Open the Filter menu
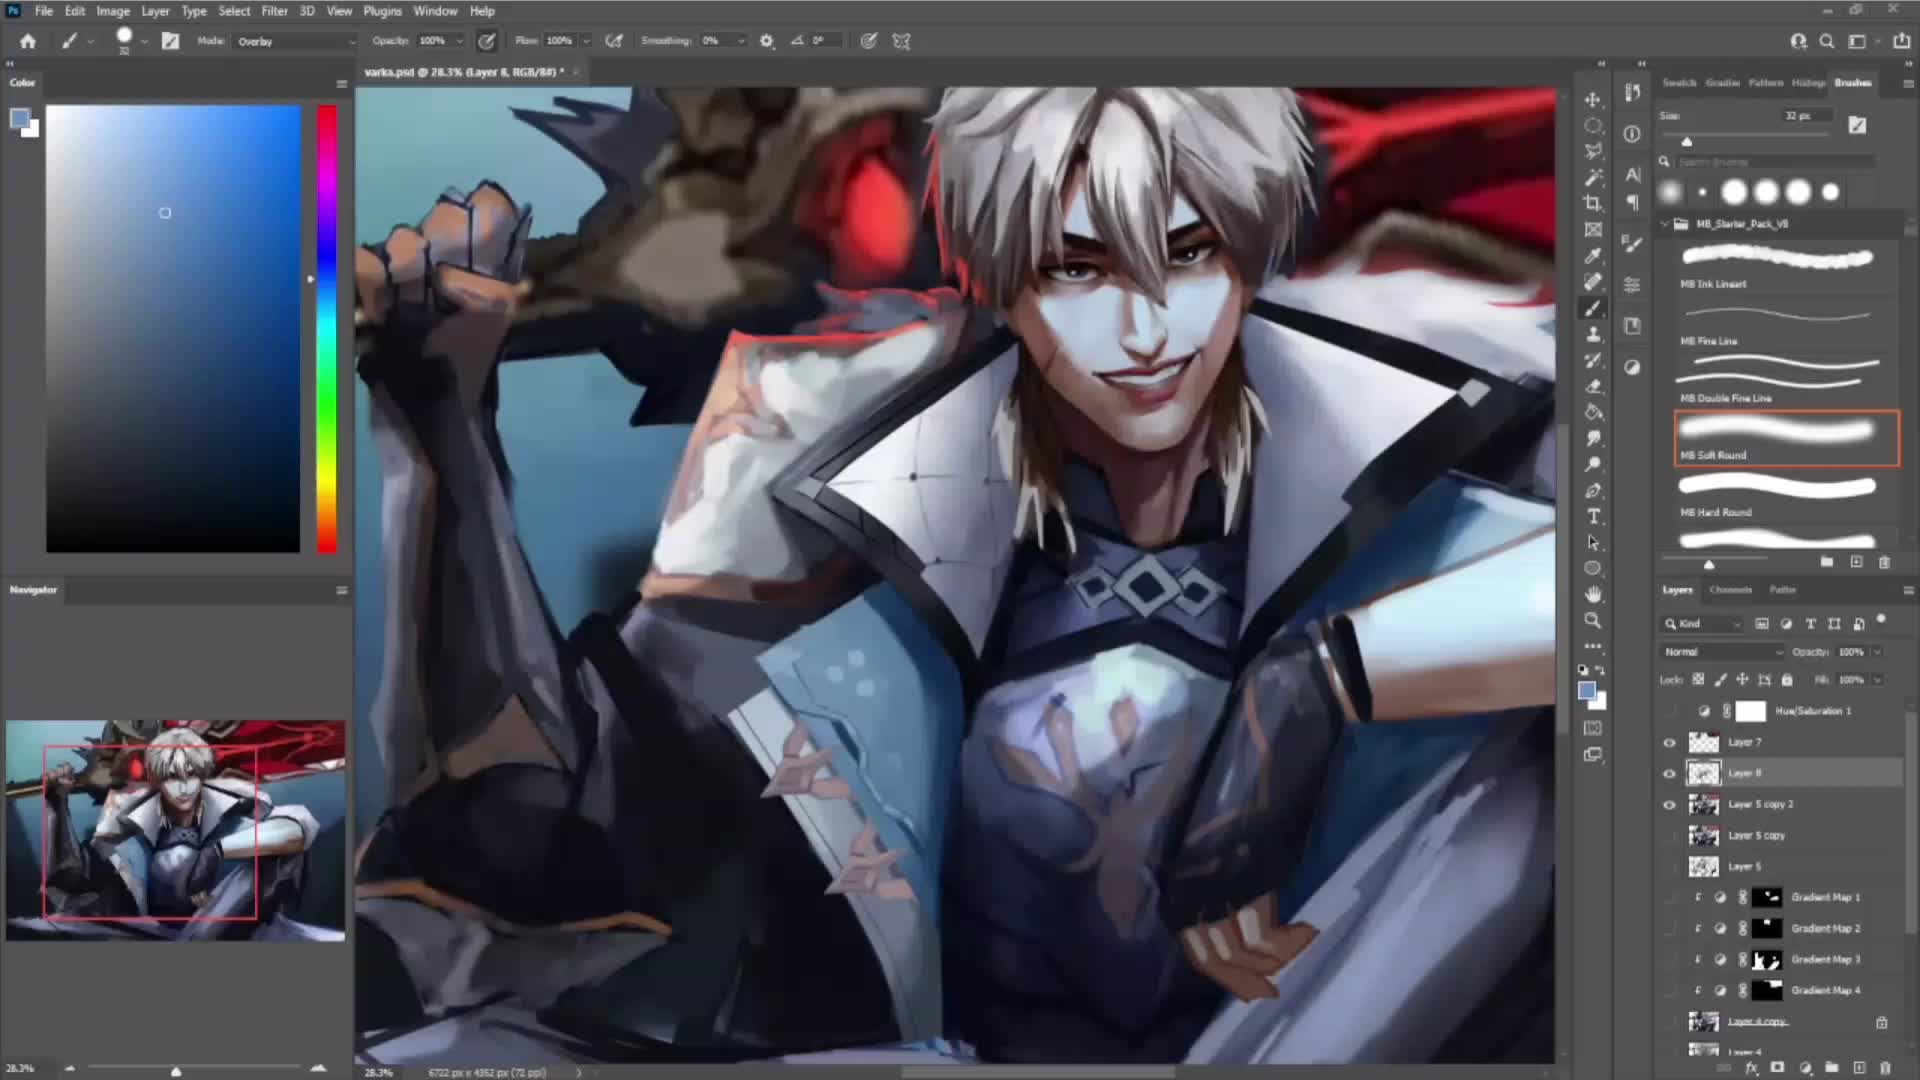 (x=274, y=11)
